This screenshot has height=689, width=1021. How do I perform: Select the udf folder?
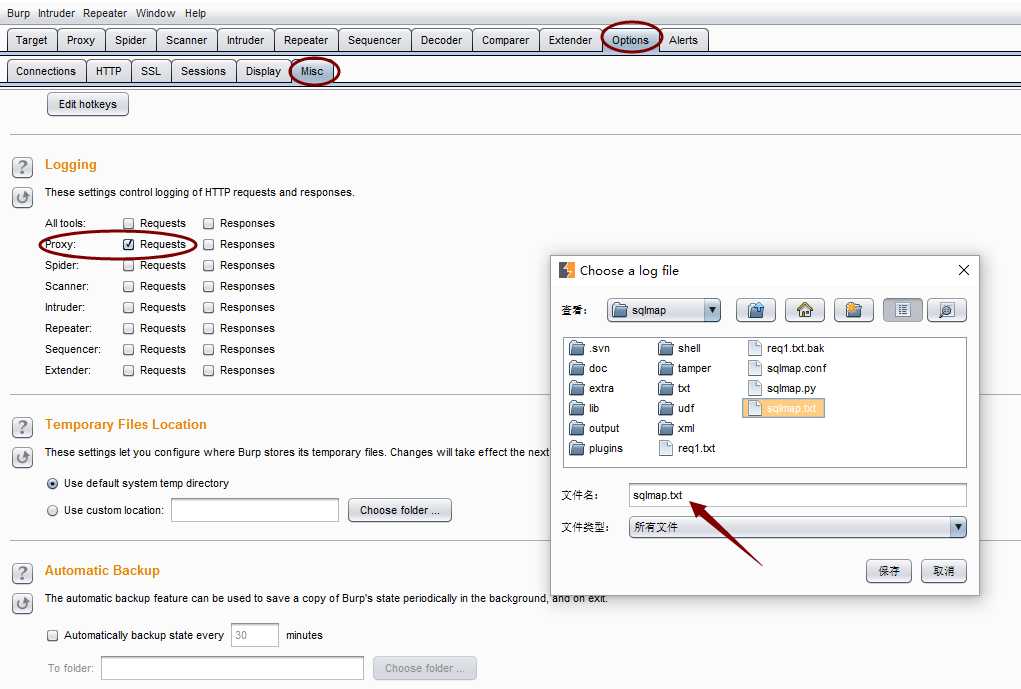click(677, 408)
